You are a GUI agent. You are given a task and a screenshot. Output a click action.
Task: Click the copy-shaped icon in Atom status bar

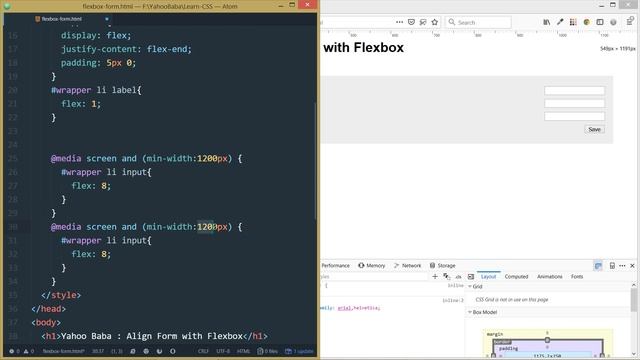pos(133,351)
